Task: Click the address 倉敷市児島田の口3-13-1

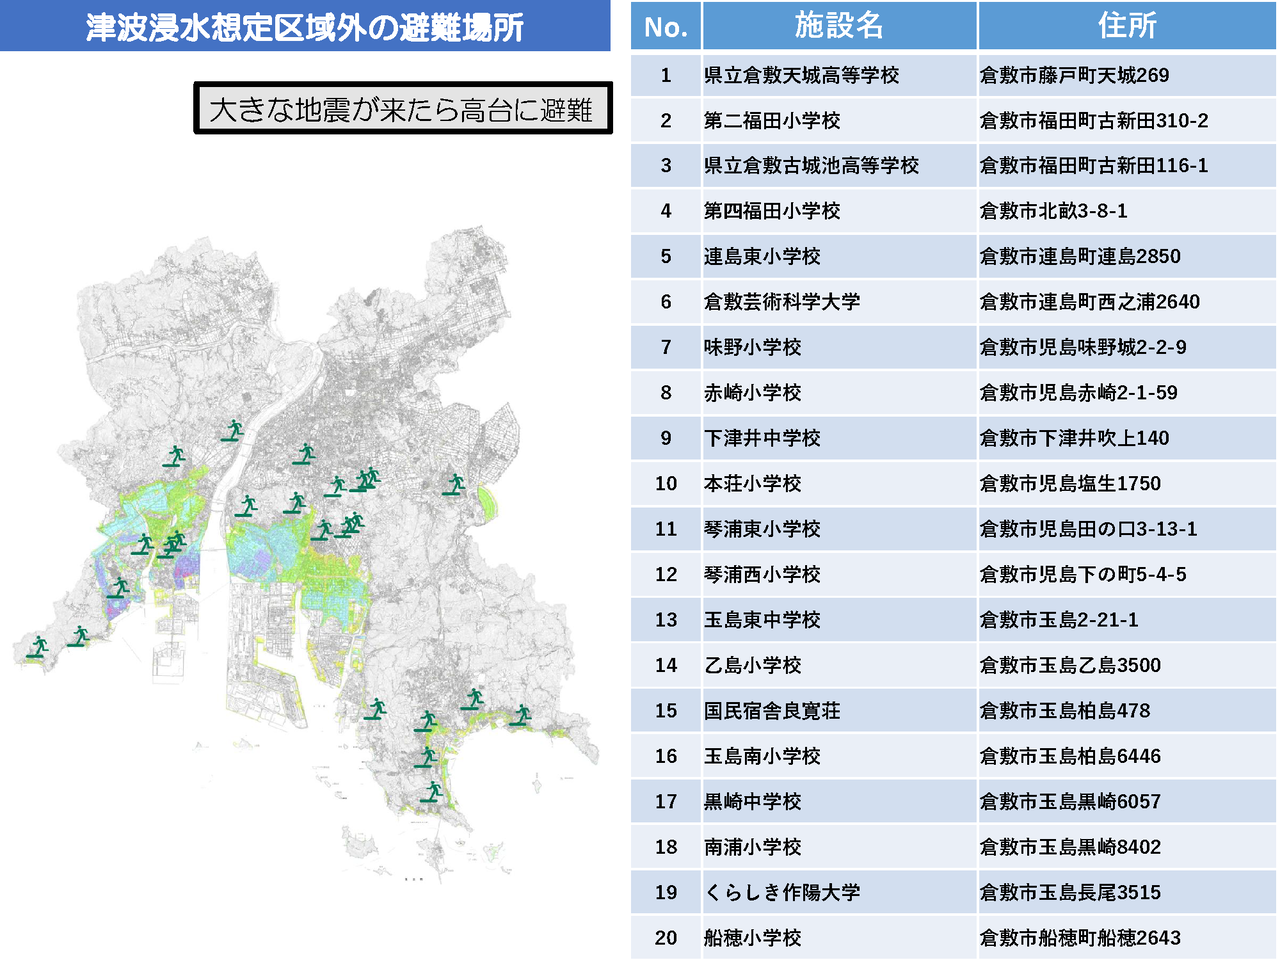Action: [x=1088, y=529]
